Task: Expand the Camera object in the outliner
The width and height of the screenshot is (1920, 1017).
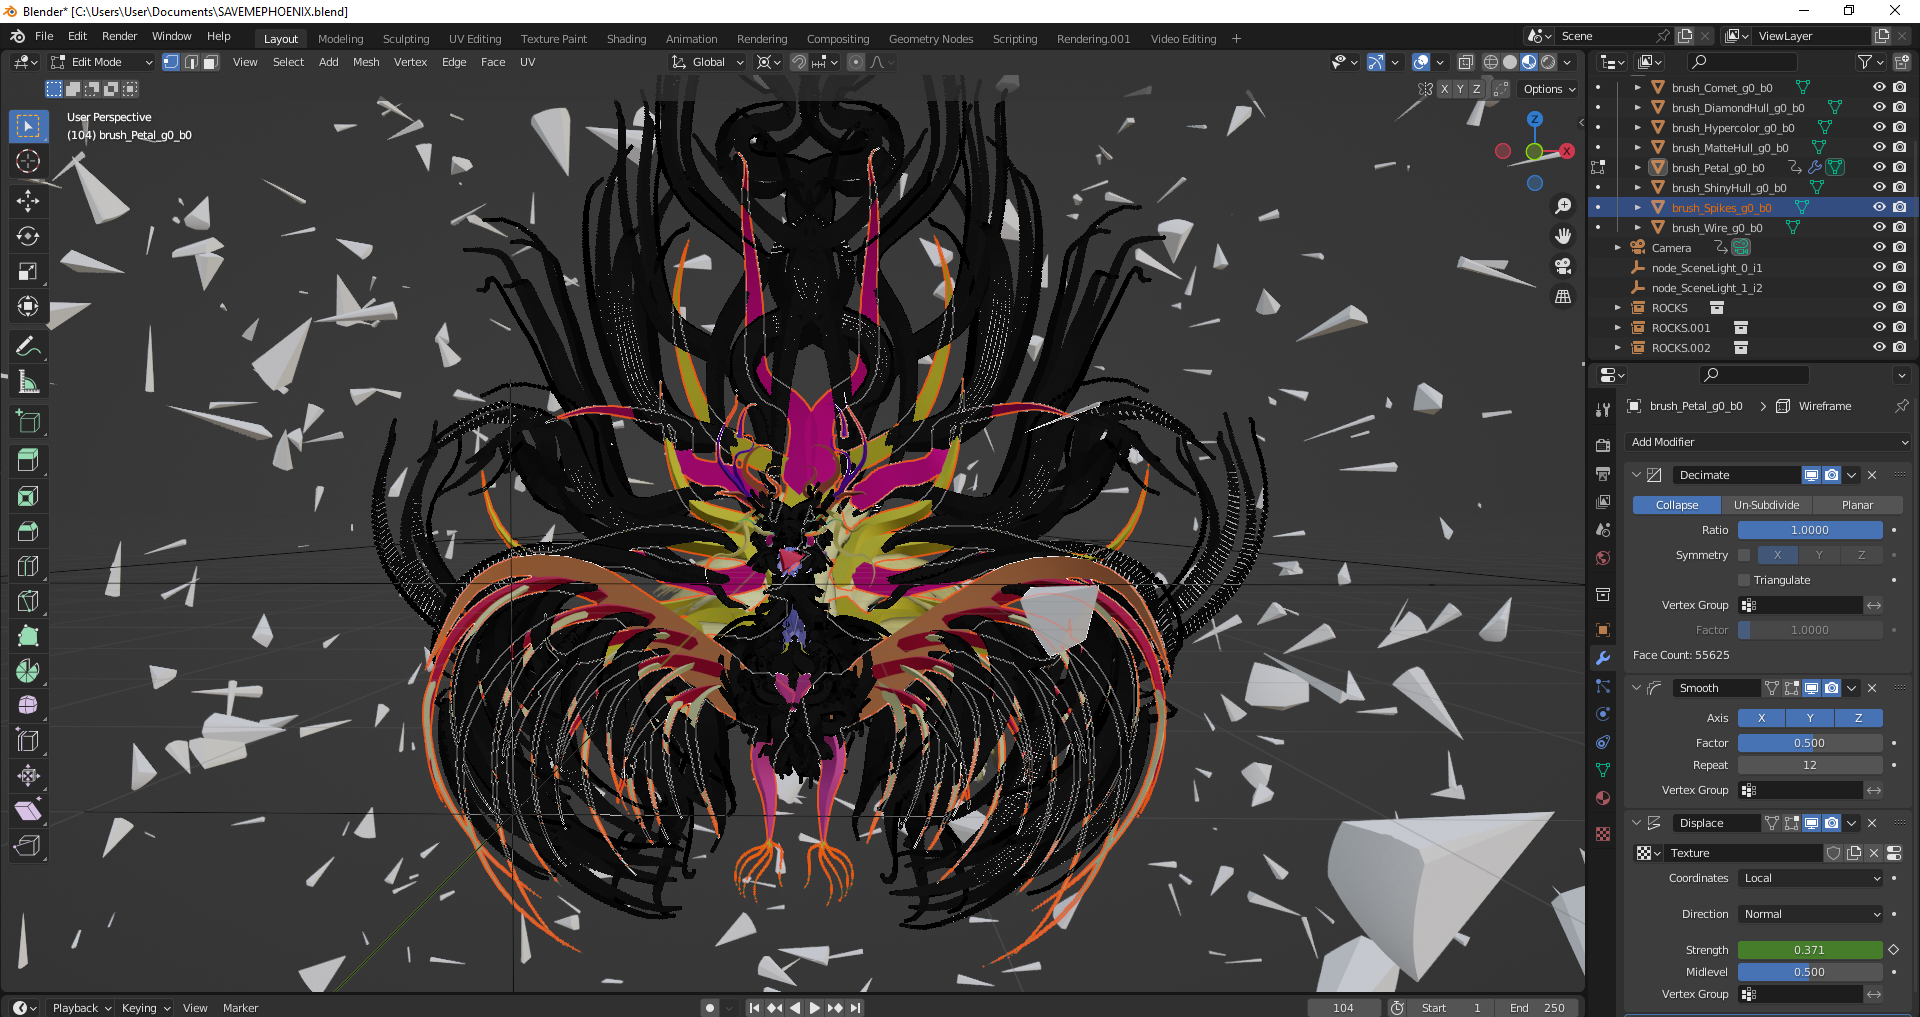Action: 1617,247
